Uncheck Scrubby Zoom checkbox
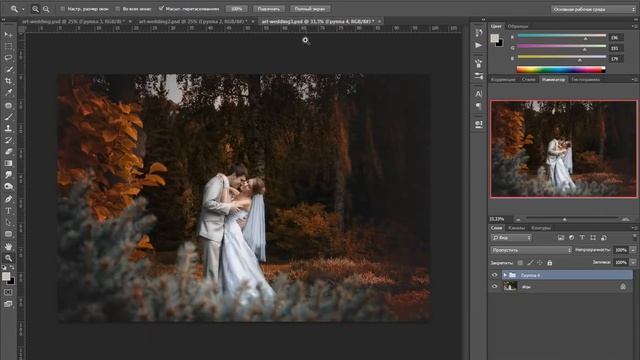This screenshot has height=360, width=640. pos(161,8)
